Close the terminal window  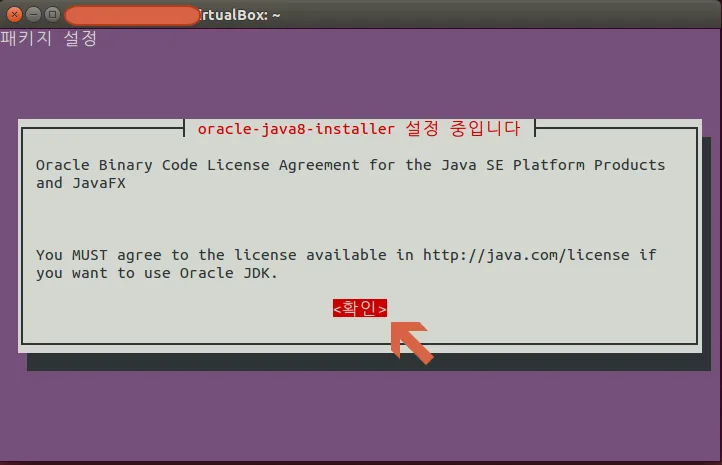[14, 15]
